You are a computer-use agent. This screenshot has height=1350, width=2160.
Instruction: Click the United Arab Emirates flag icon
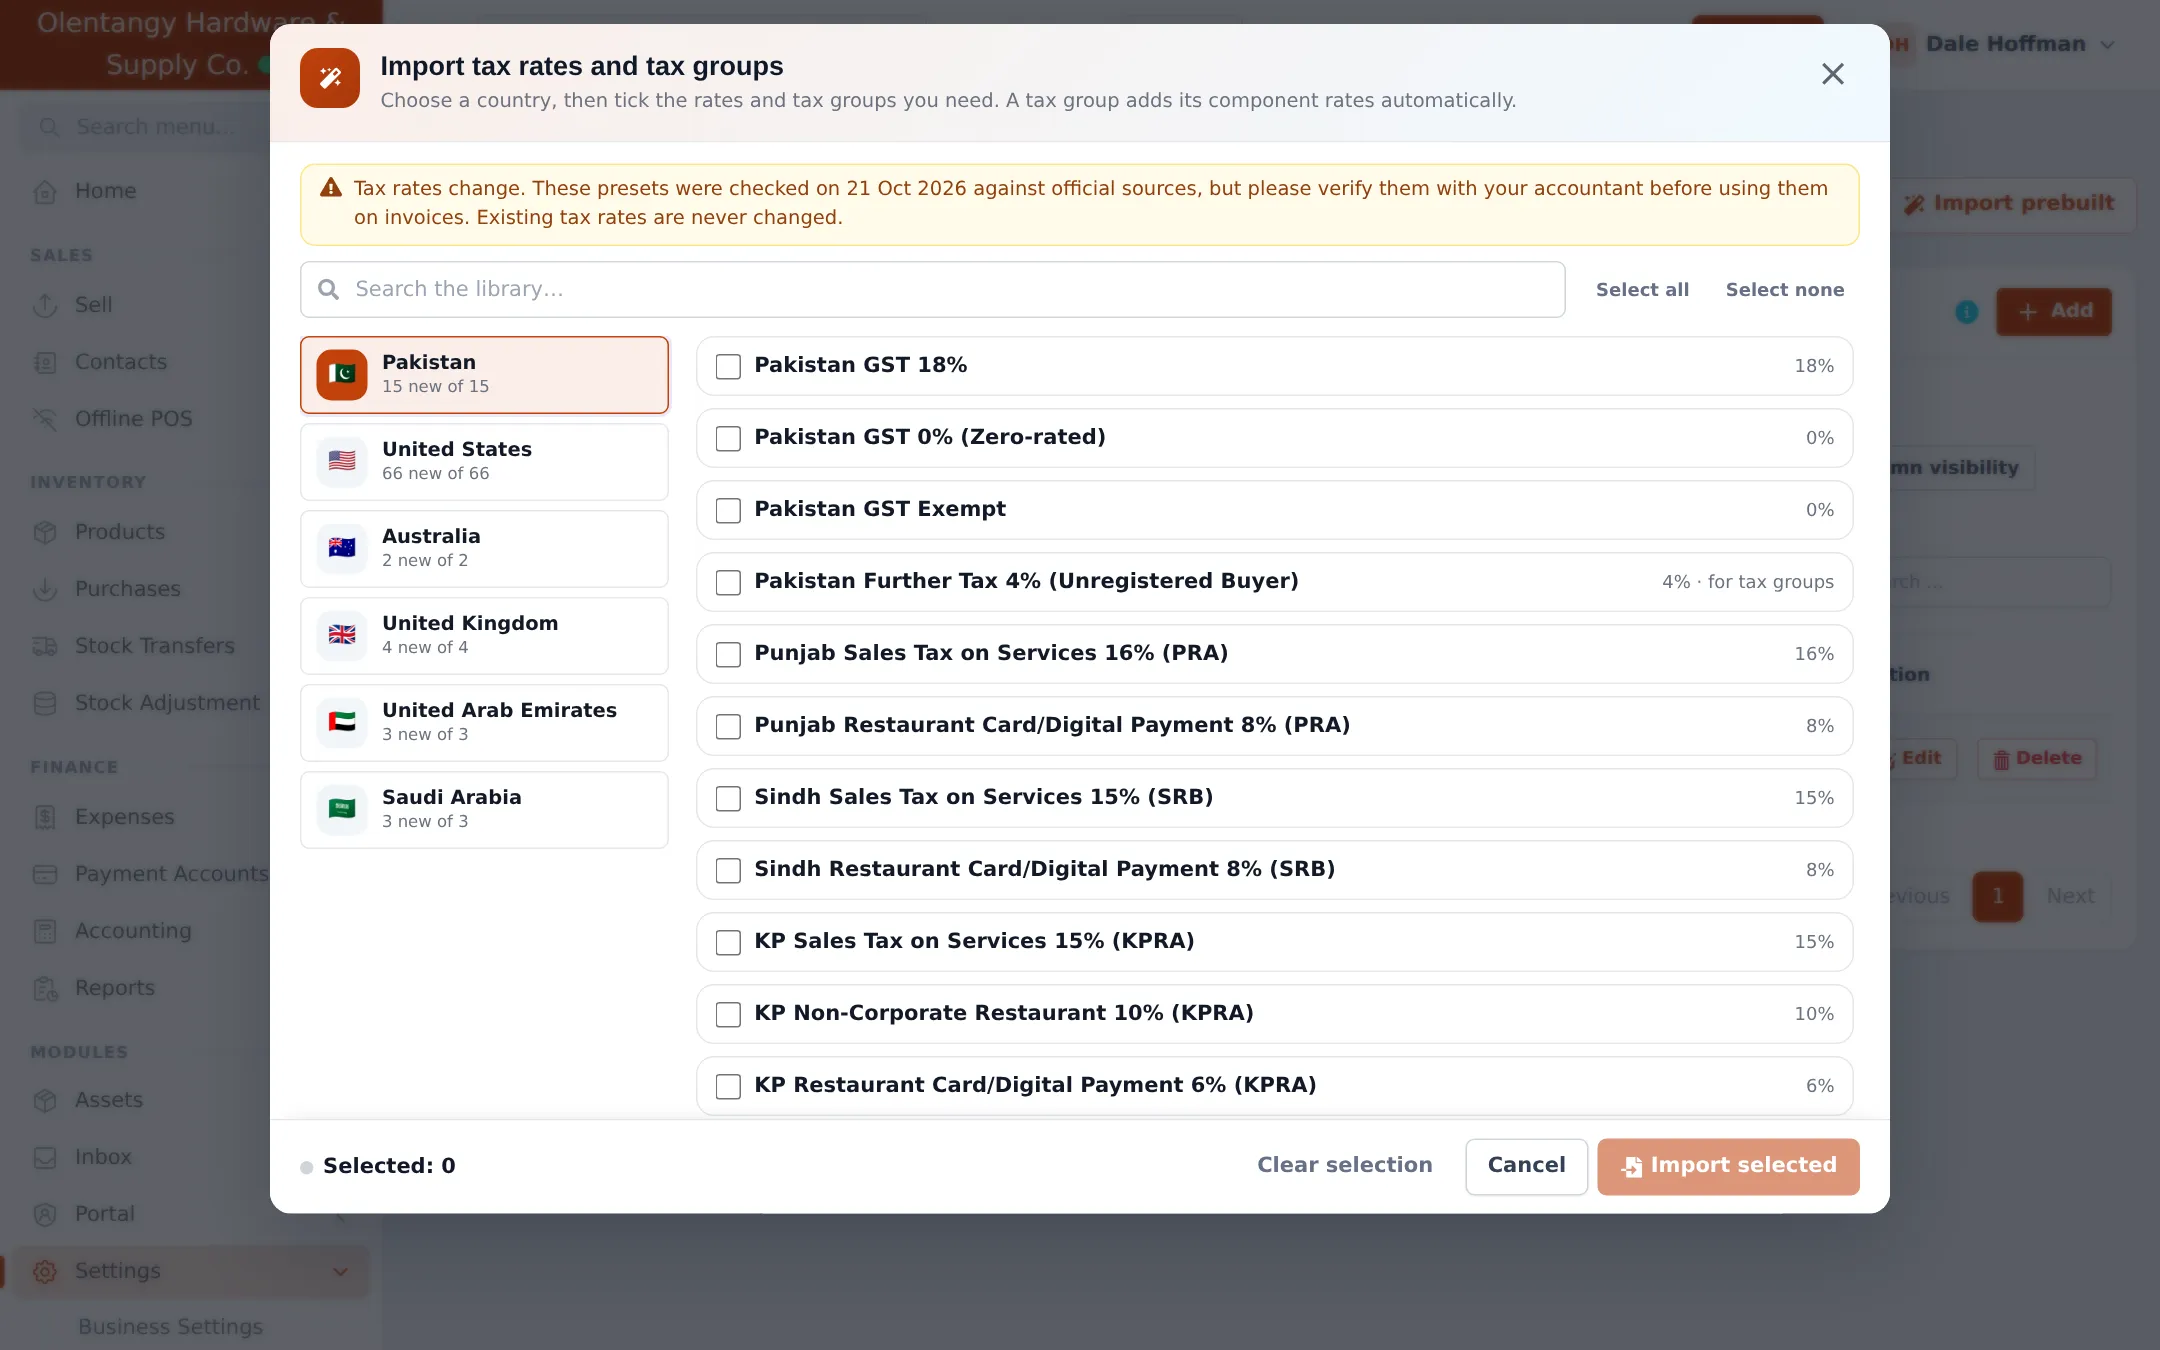click(x=342, y=722)
